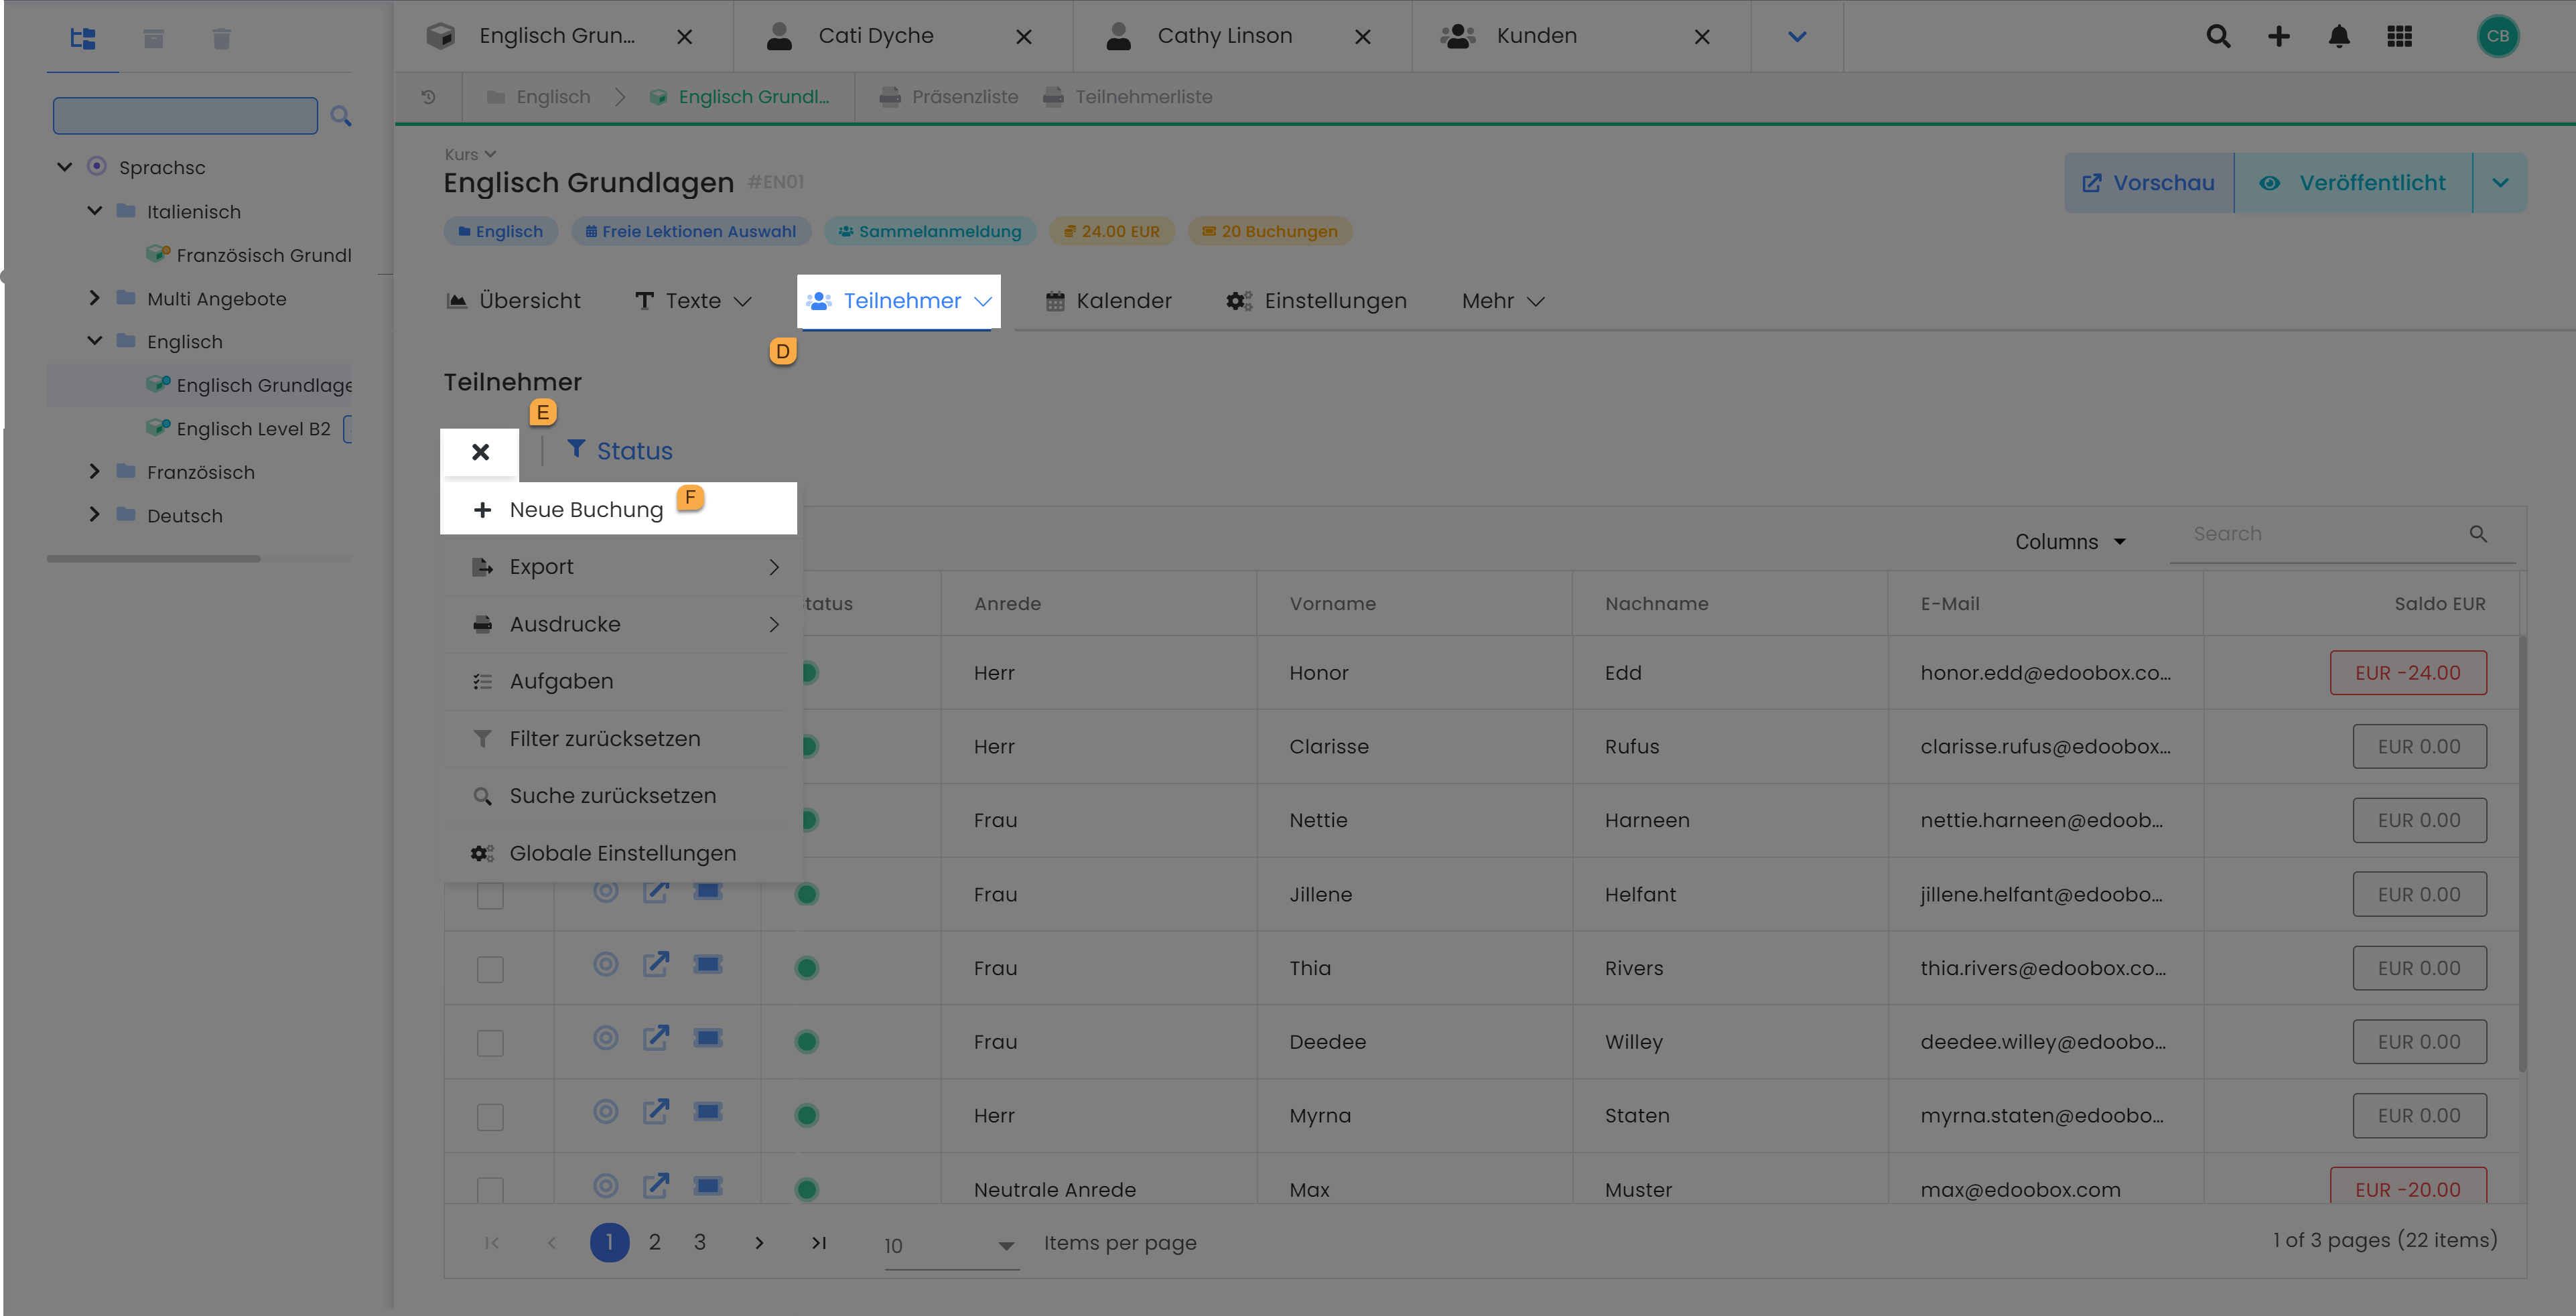This screenshot has width=2576, height=1316.
Task: Click target icon in Thia row
Action: point(605,964)
